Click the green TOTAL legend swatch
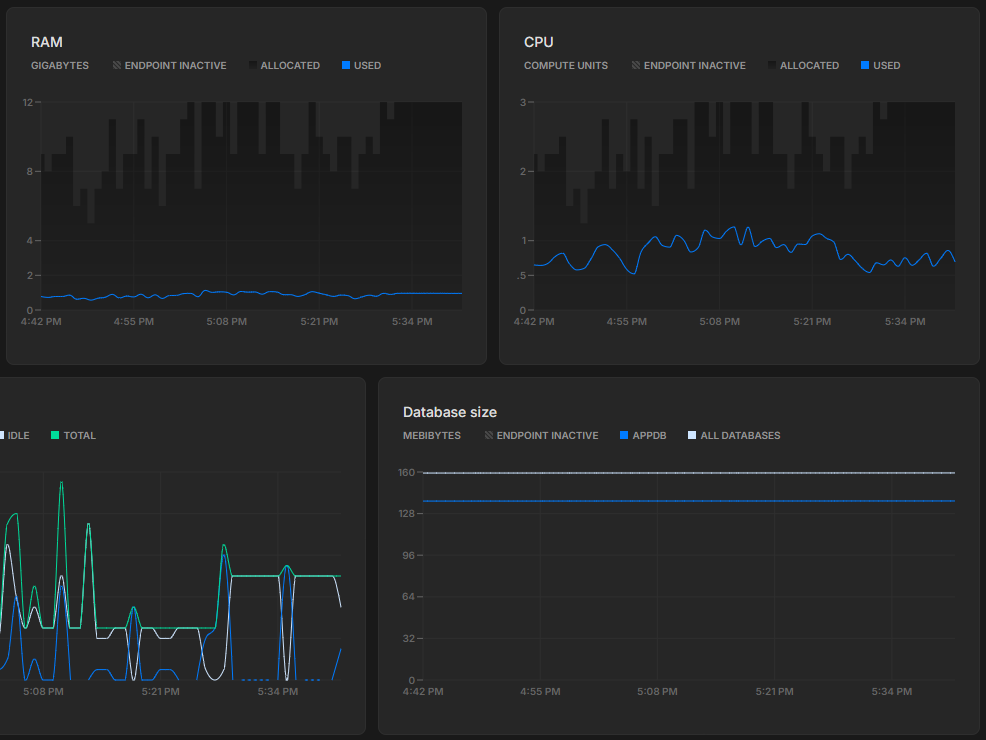 coord(56,436)
